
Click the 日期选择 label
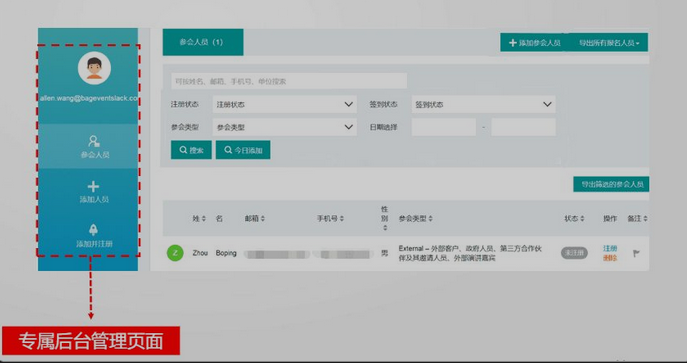[383, 127]
